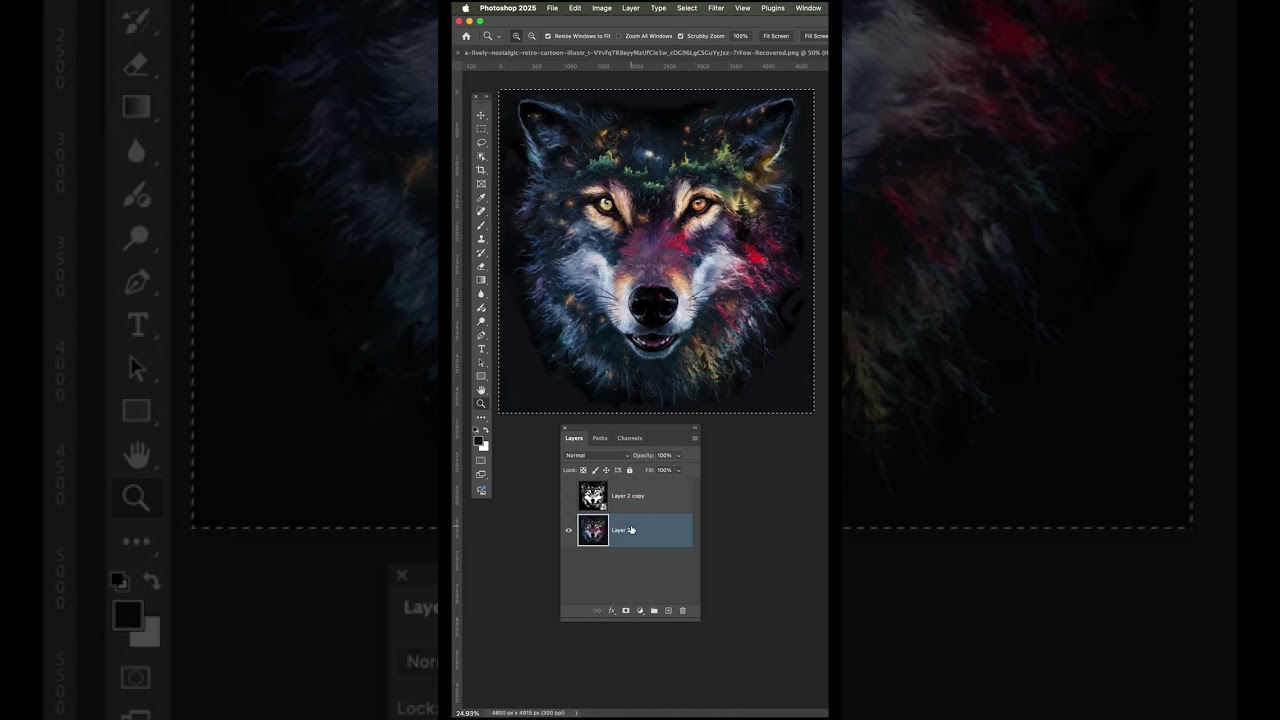The image size is (1280, 720).
Task: Select the Crop tool
Action: pos(481,170)
